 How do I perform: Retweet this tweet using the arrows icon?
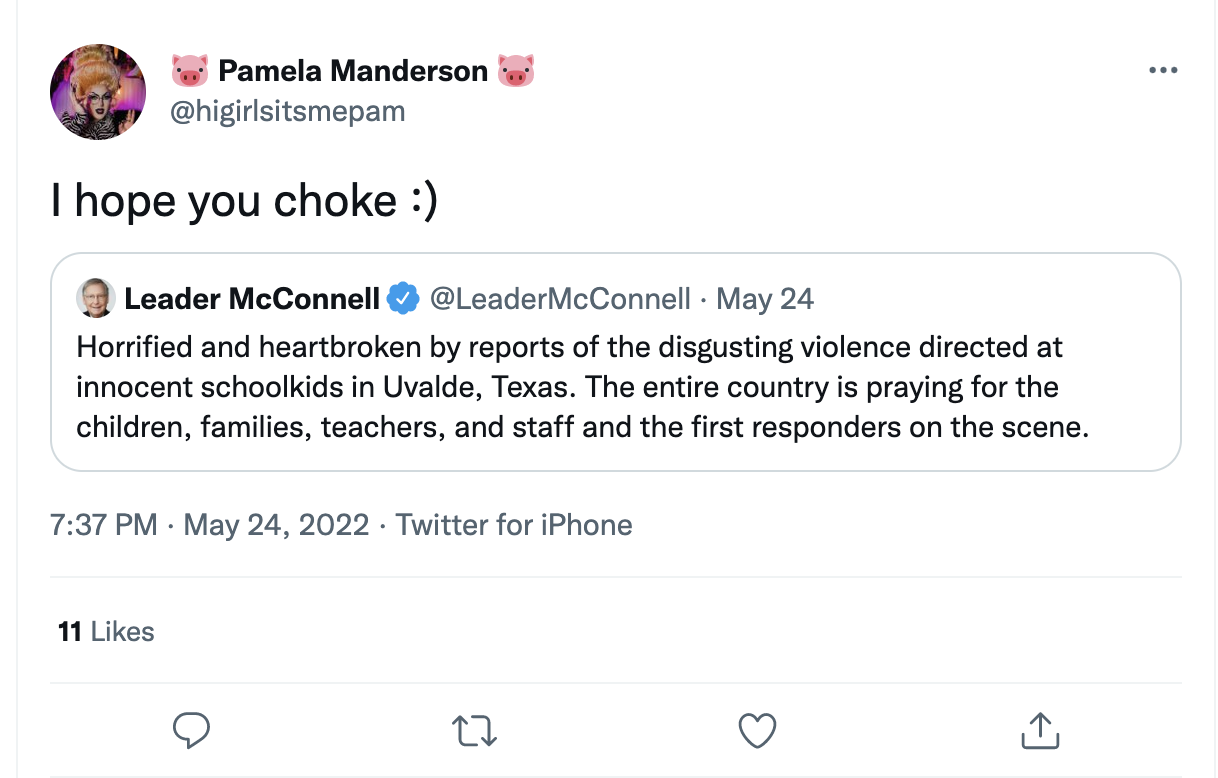click(474, 731)
